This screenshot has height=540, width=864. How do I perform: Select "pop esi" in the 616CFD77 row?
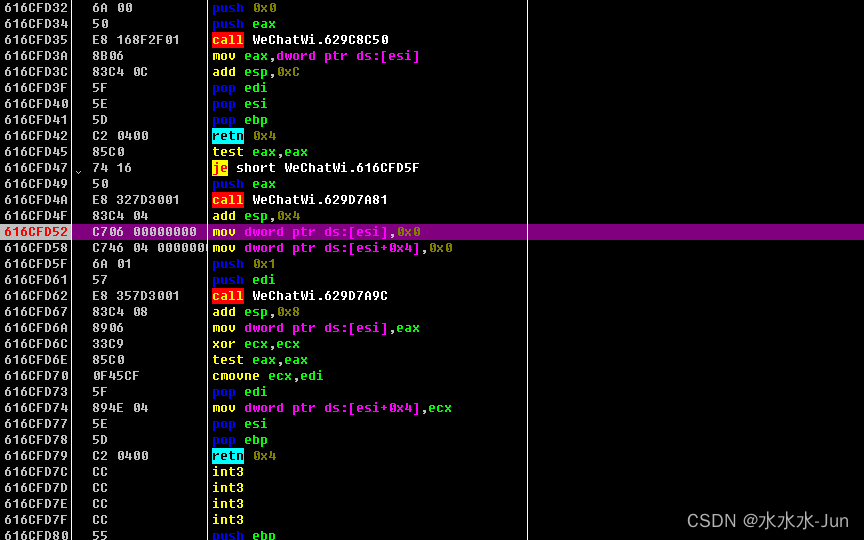point(240,423)
